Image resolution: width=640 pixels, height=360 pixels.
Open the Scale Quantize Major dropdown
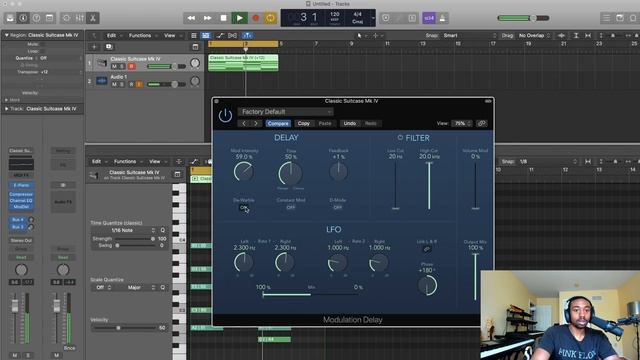[x=136, y=287]
